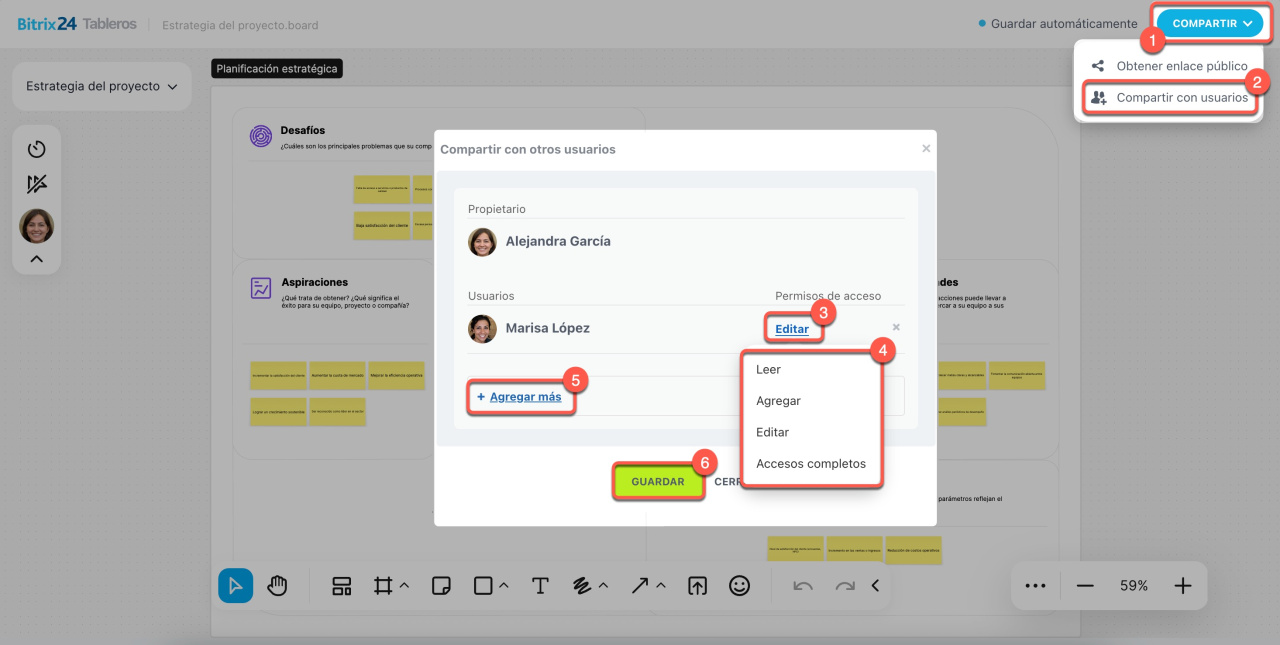1280x645 pixels.
Task: Expand the Estrategia del proyecto dropdown
Action: pyautogui.click(x=101, y=87)
